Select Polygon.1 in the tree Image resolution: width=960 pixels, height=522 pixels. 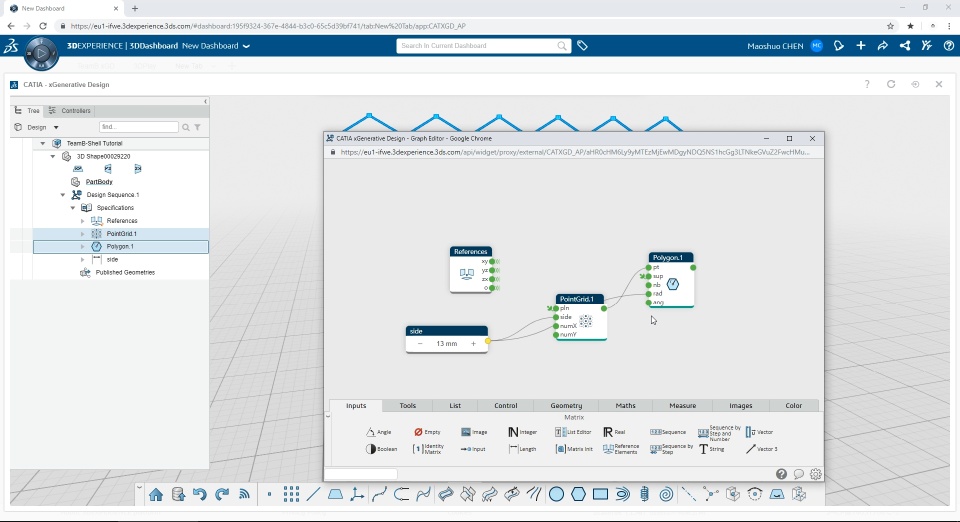[x=121, y=247]
